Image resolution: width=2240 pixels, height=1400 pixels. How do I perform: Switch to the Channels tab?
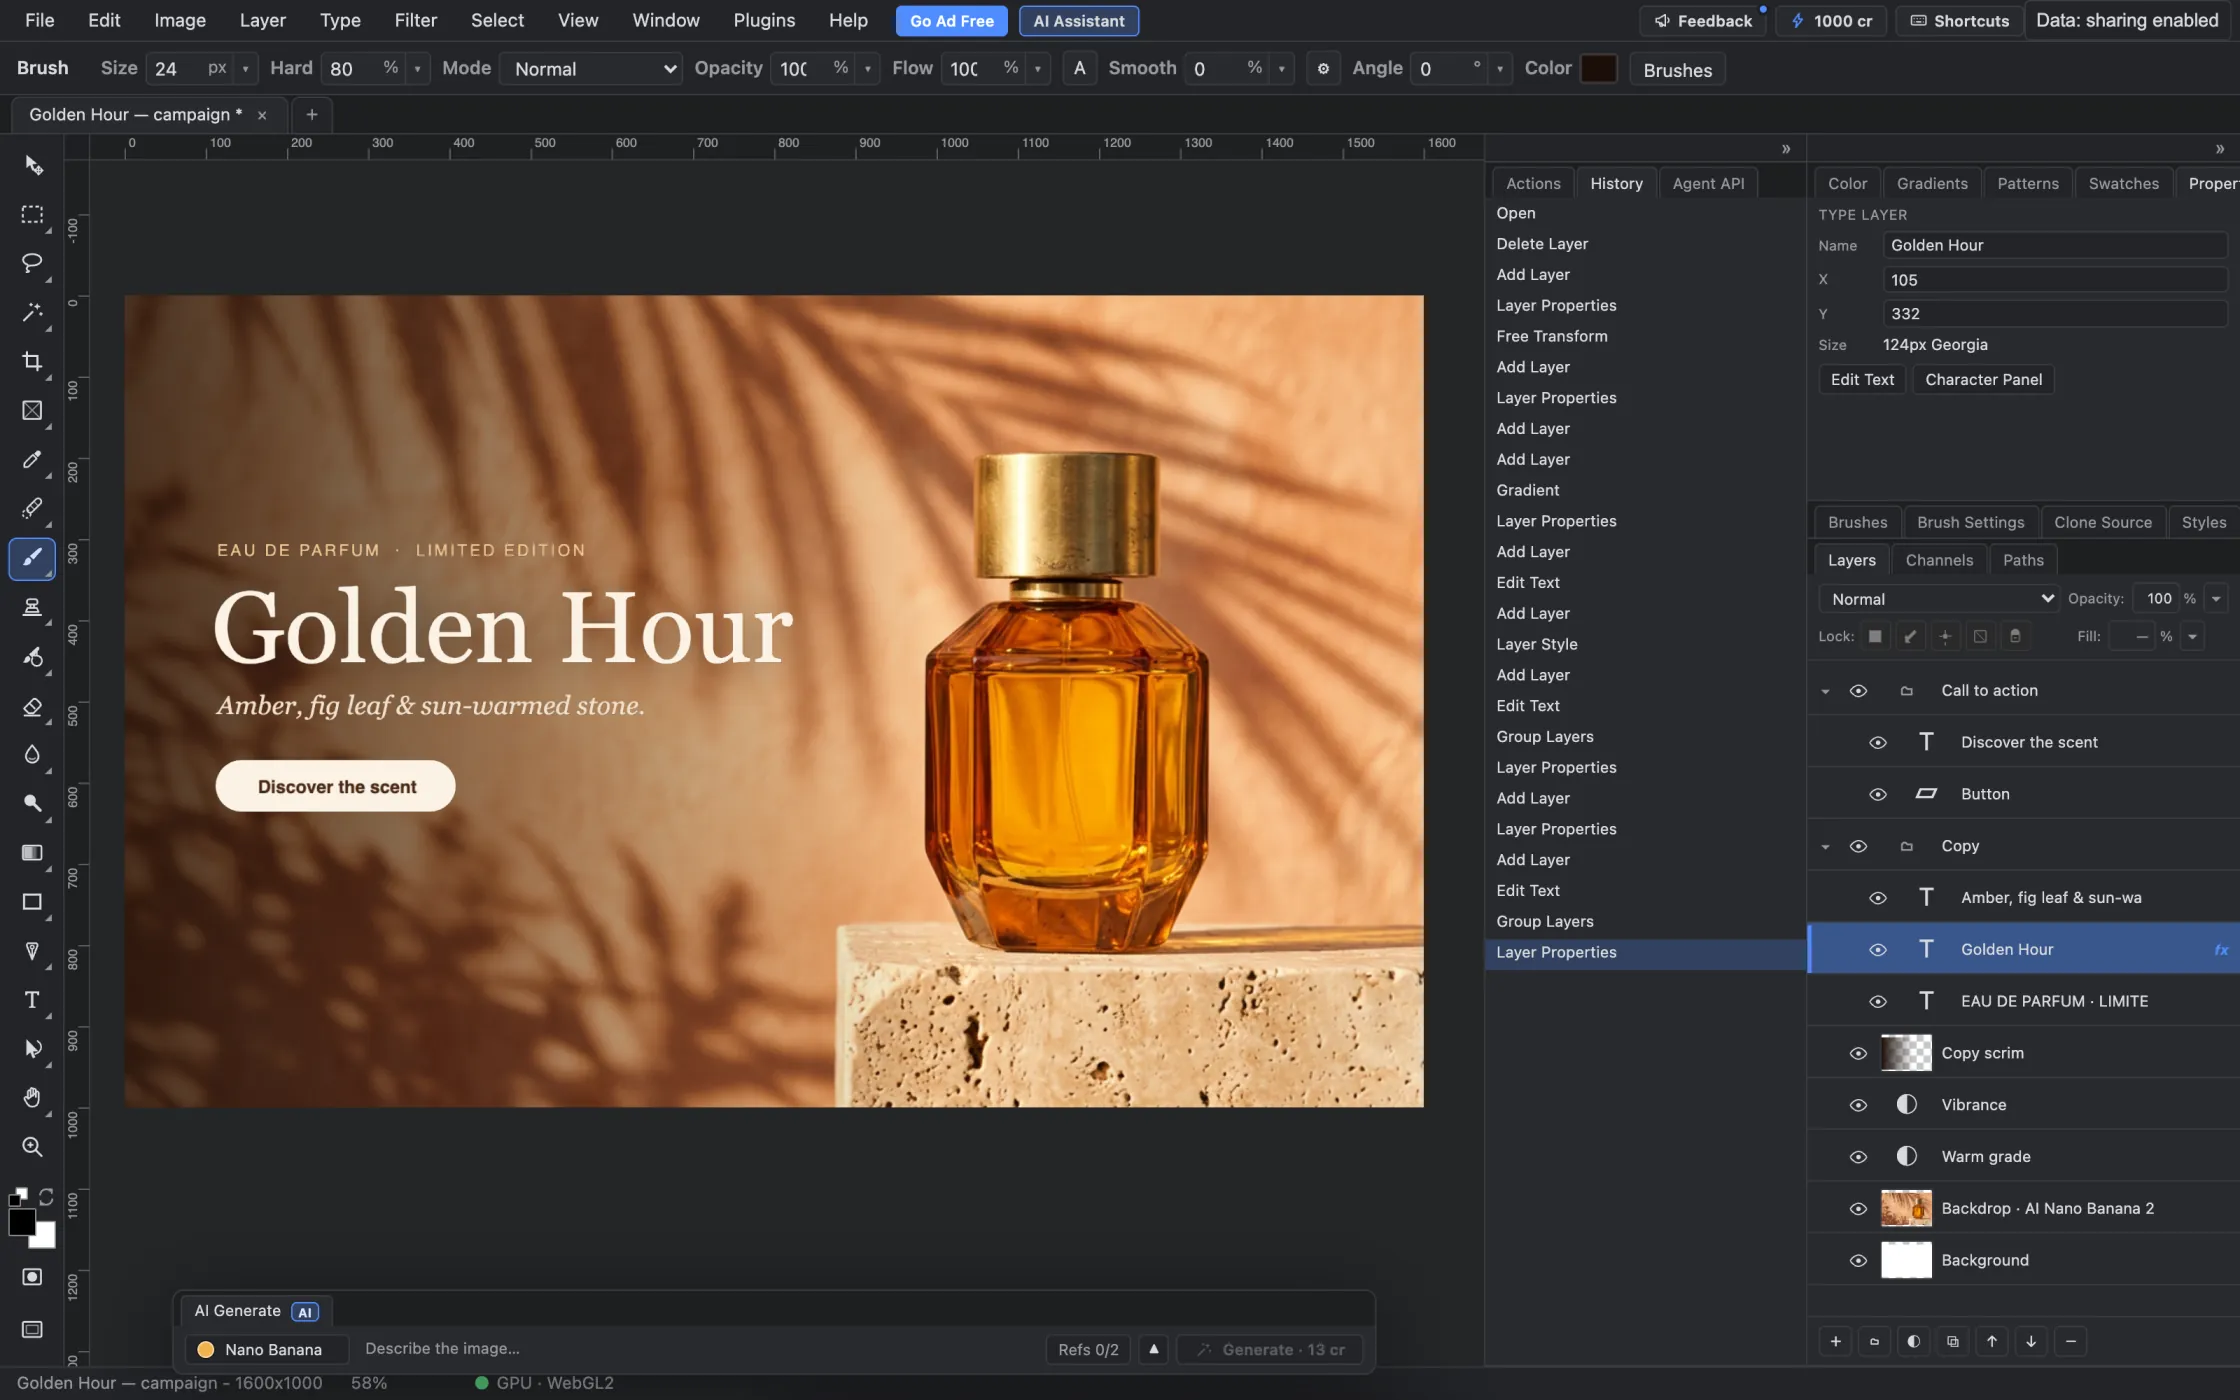(x=1939, y=560)
